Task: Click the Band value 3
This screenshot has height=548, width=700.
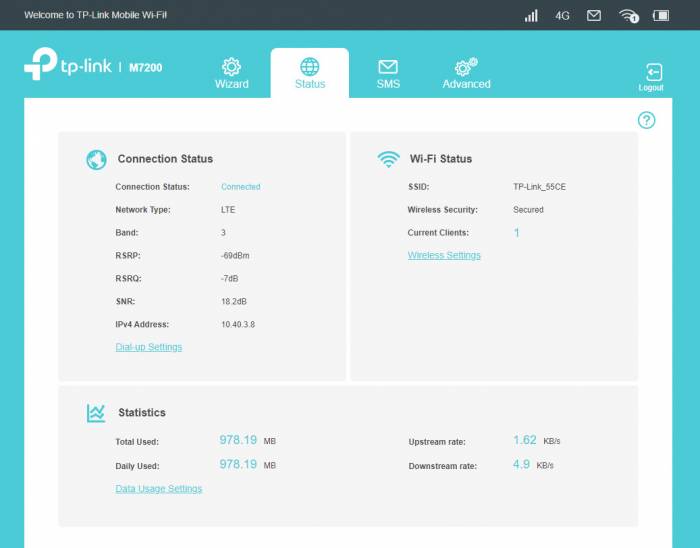Action: coord(223,232)
